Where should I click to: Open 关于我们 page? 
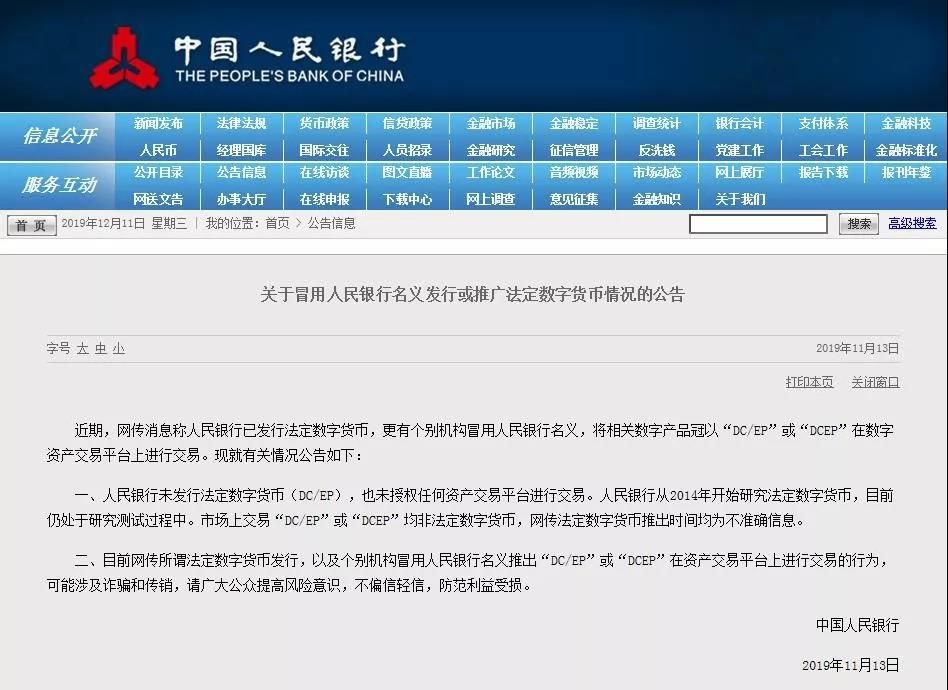point(740,199)
